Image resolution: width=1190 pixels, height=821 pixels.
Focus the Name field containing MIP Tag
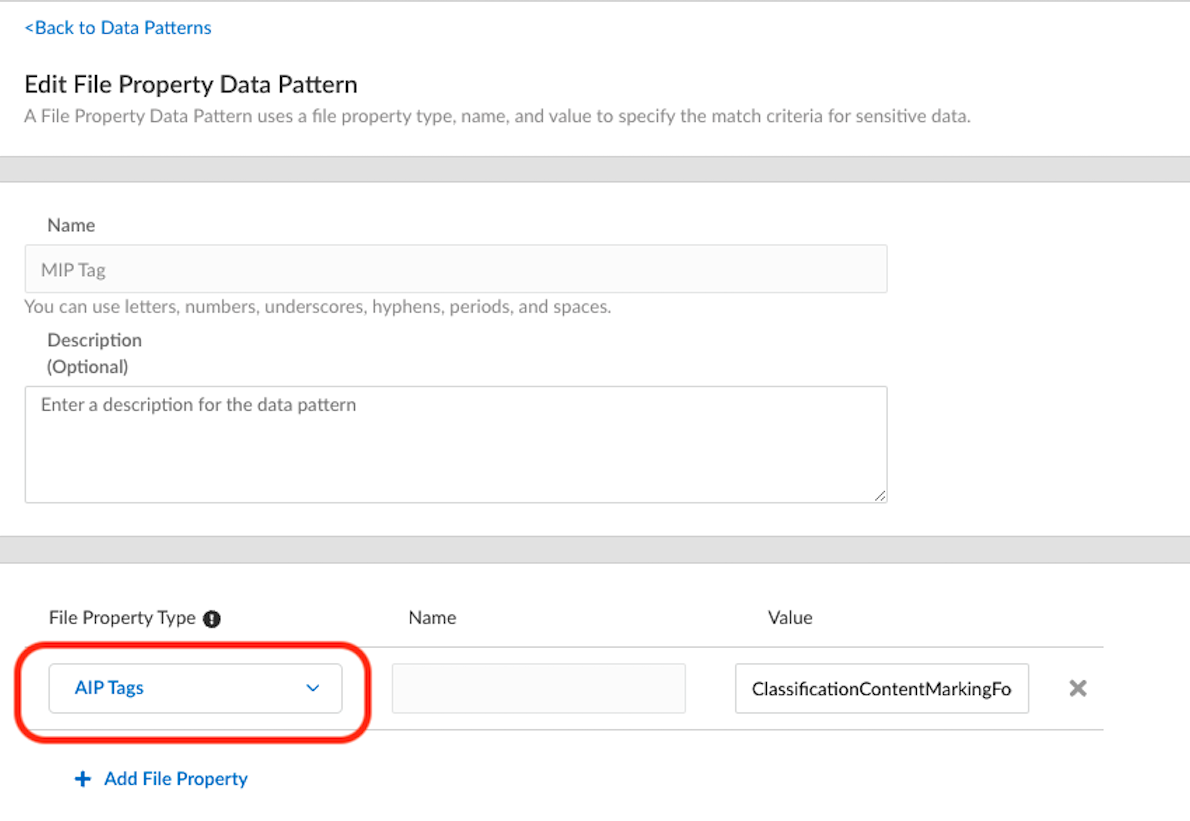click(455, 269)
